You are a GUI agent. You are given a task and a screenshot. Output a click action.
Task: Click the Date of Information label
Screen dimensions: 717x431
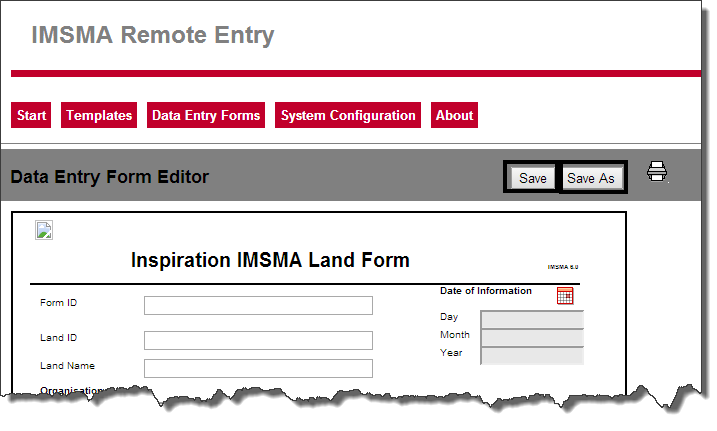click(x=486, y=291)
